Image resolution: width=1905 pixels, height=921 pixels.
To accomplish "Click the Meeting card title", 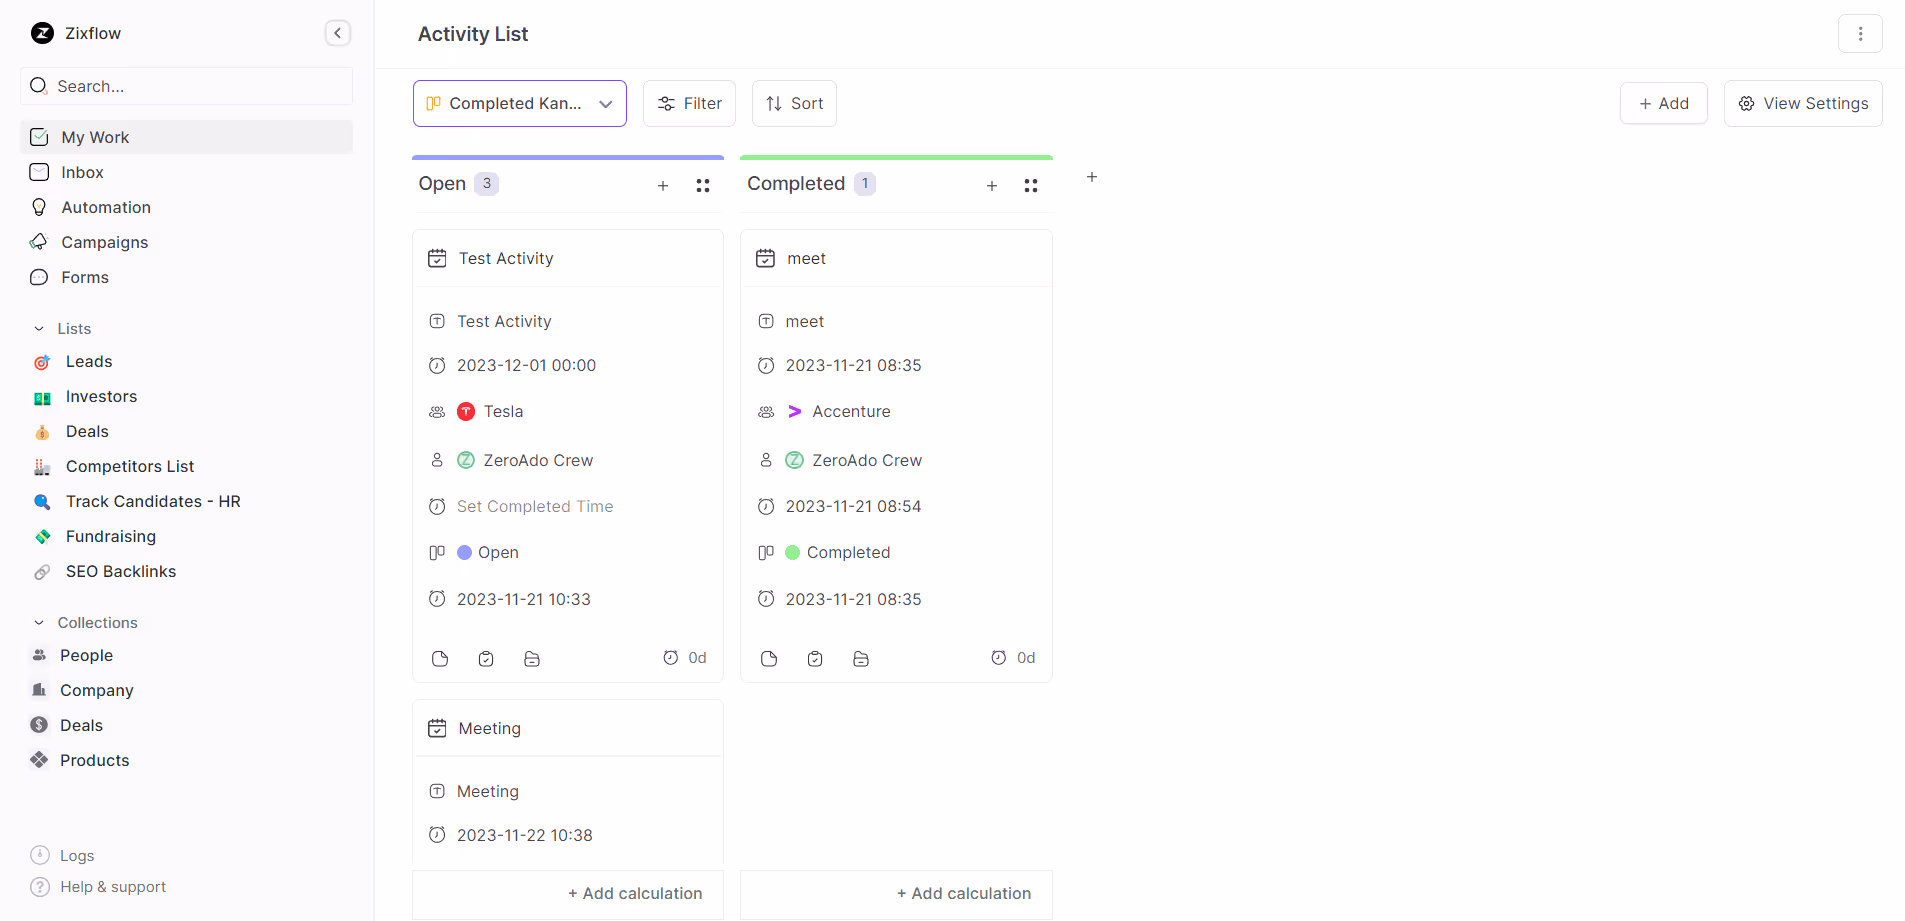I will 490,728.
